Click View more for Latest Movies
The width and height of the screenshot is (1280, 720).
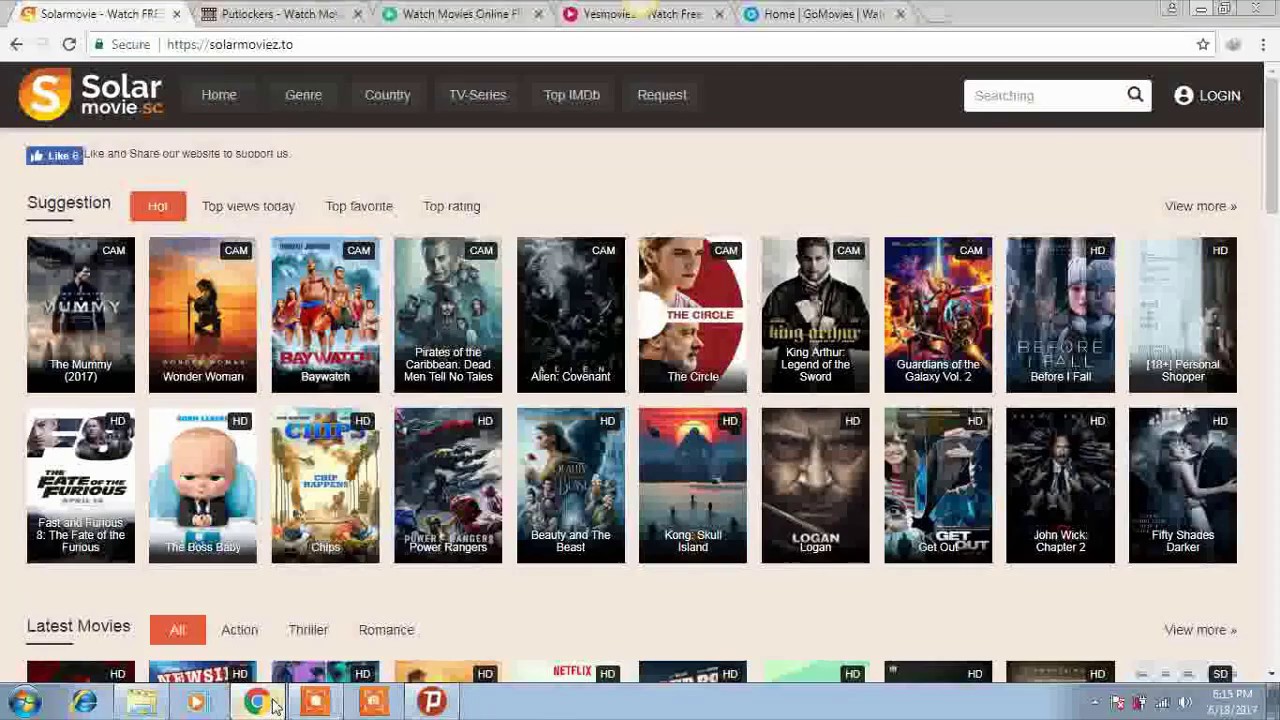point(1200,630)
